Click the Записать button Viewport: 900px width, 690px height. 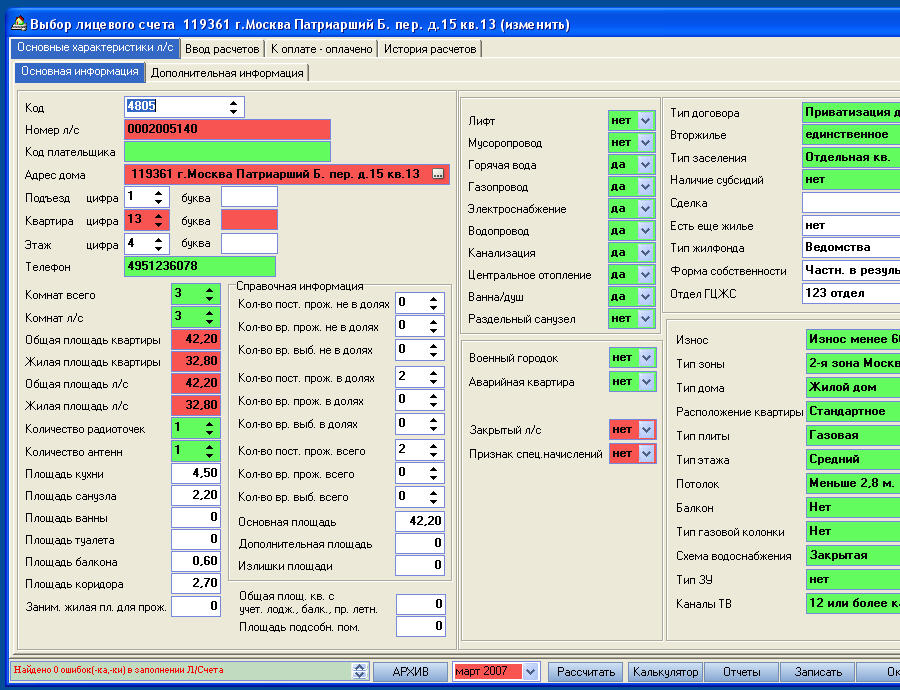(818, 672)
